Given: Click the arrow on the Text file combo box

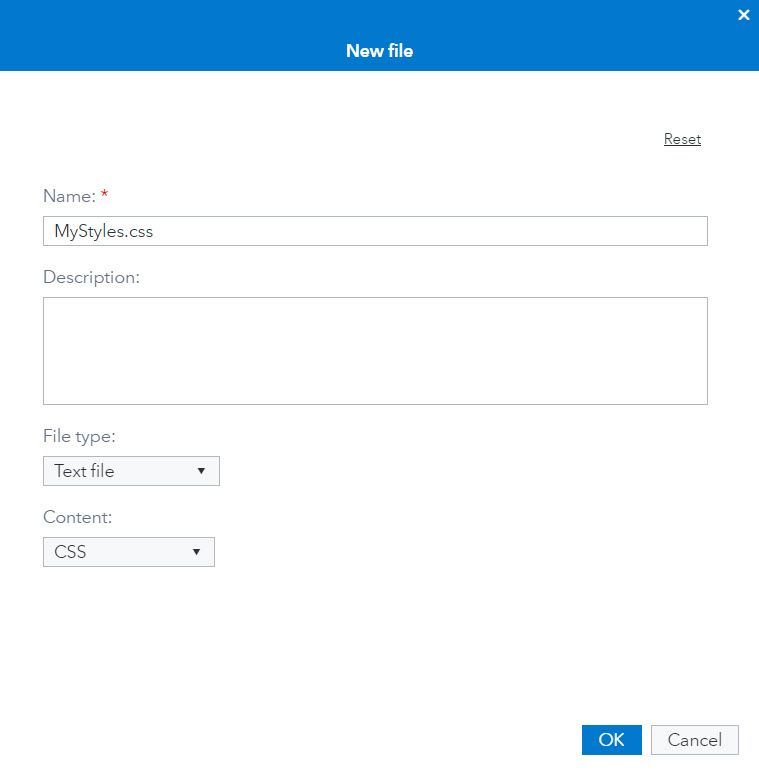Looking at the screenshot, I should 201,471.
